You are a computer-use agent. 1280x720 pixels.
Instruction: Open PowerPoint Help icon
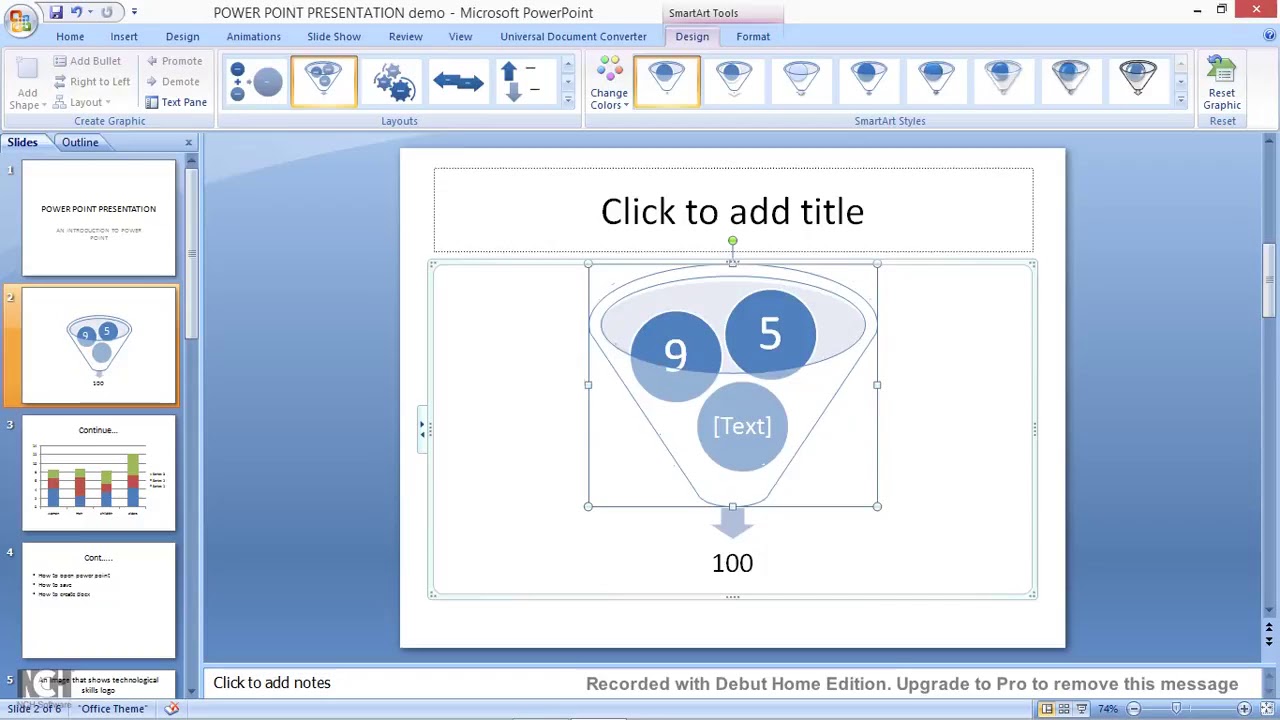click(1269, 36)
